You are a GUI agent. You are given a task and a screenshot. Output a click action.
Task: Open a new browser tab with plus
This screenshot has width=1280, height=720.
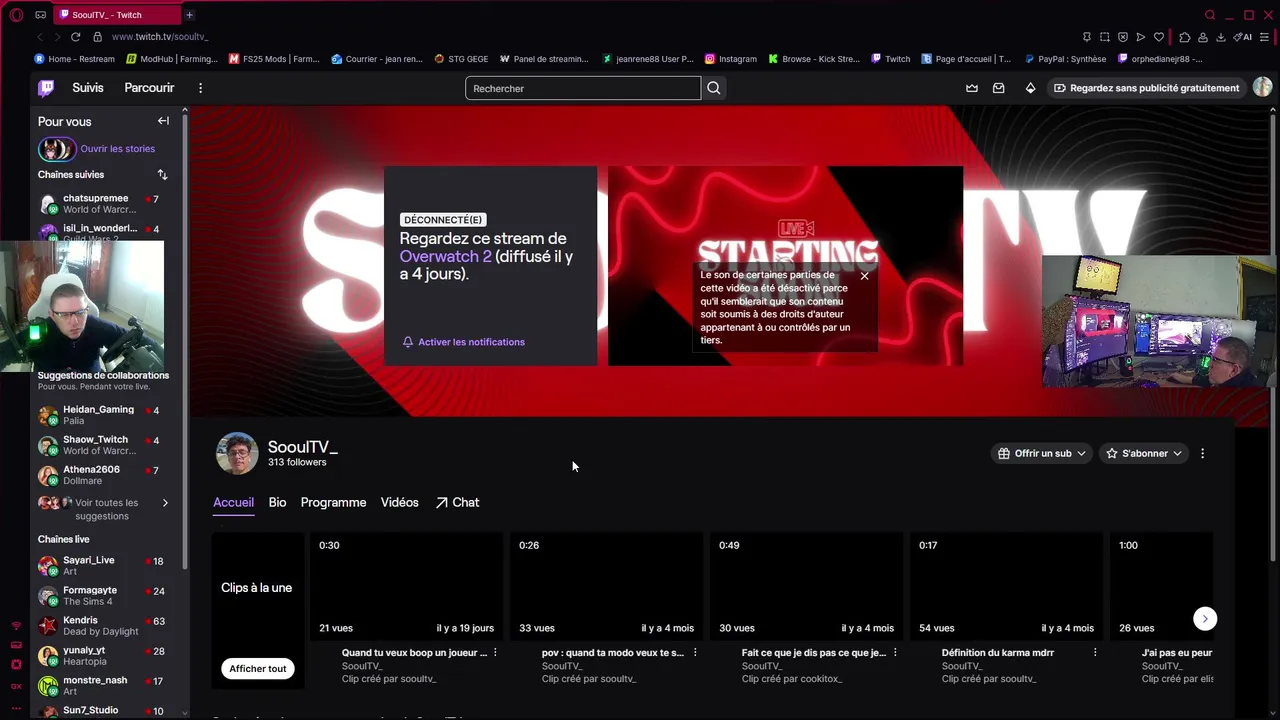pyautogui.click(x=189, y=15)
